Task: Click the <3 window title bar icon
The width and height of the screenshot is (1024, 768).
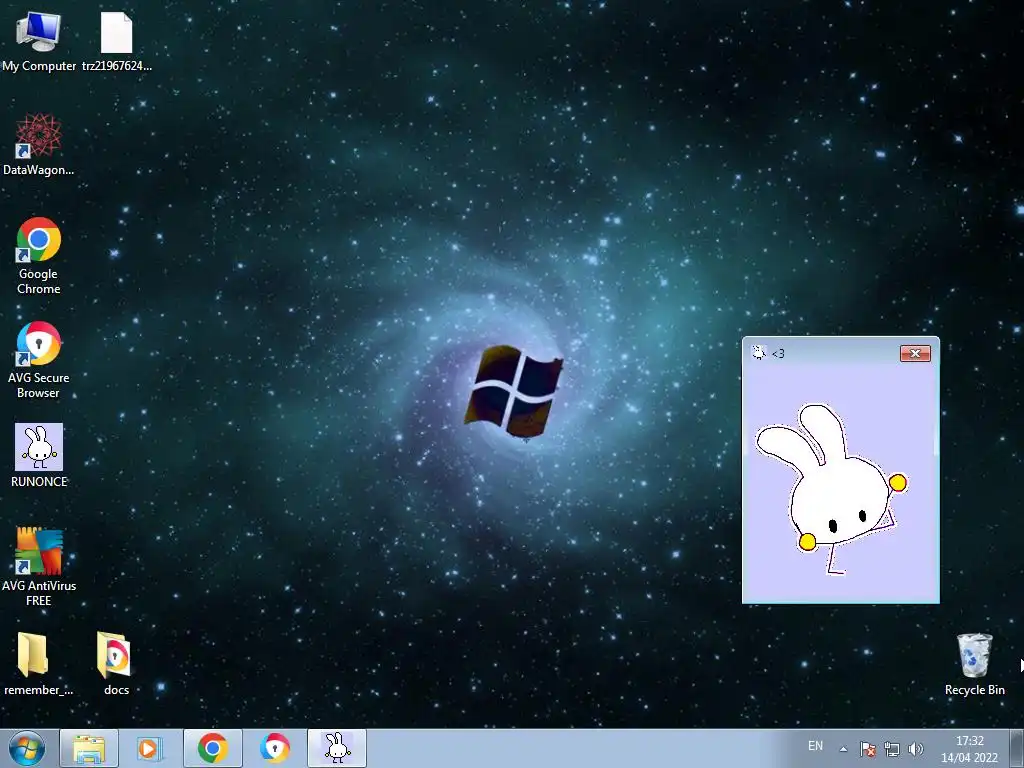Action: pyautogui.click(x=759, y=353)
